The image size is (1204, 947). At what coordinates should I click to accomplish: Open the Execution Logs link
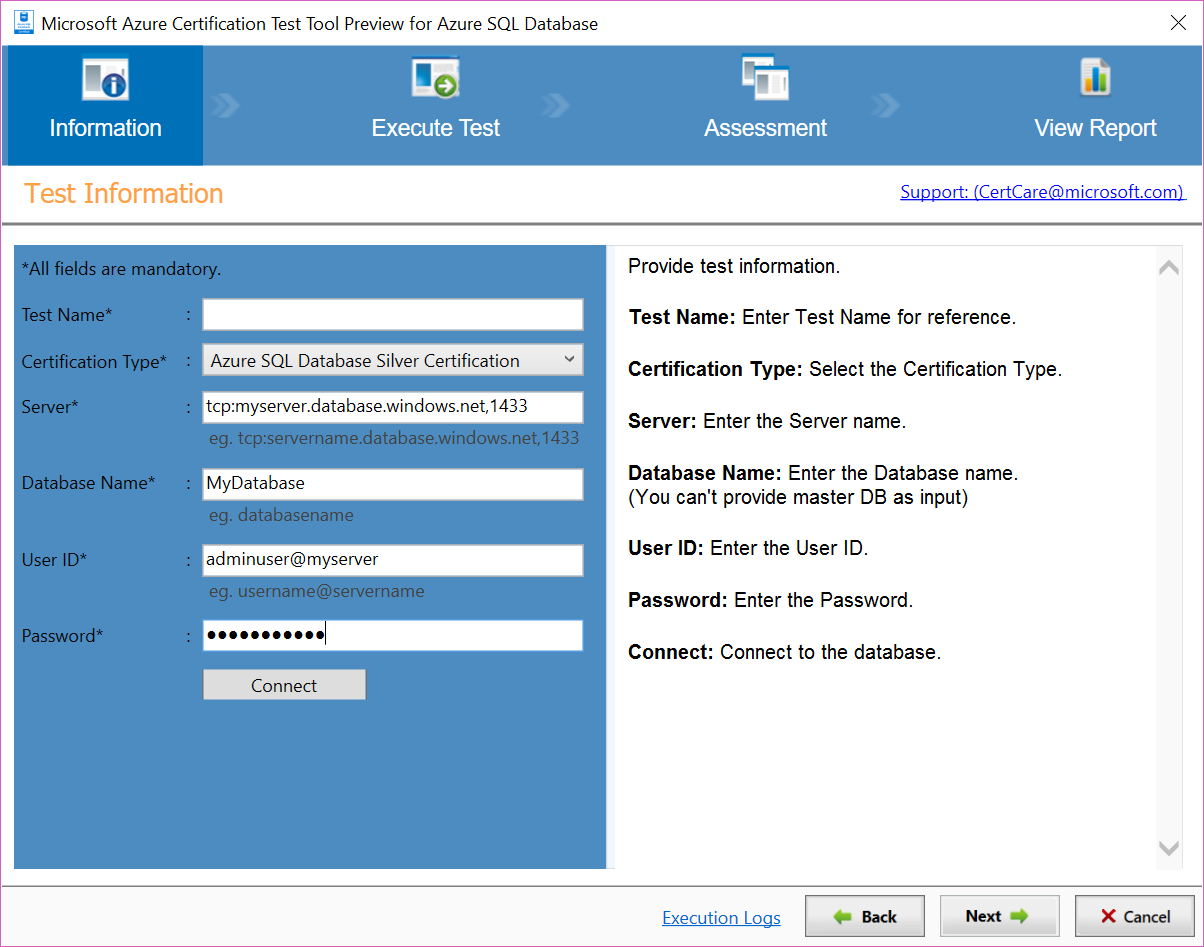721,918
